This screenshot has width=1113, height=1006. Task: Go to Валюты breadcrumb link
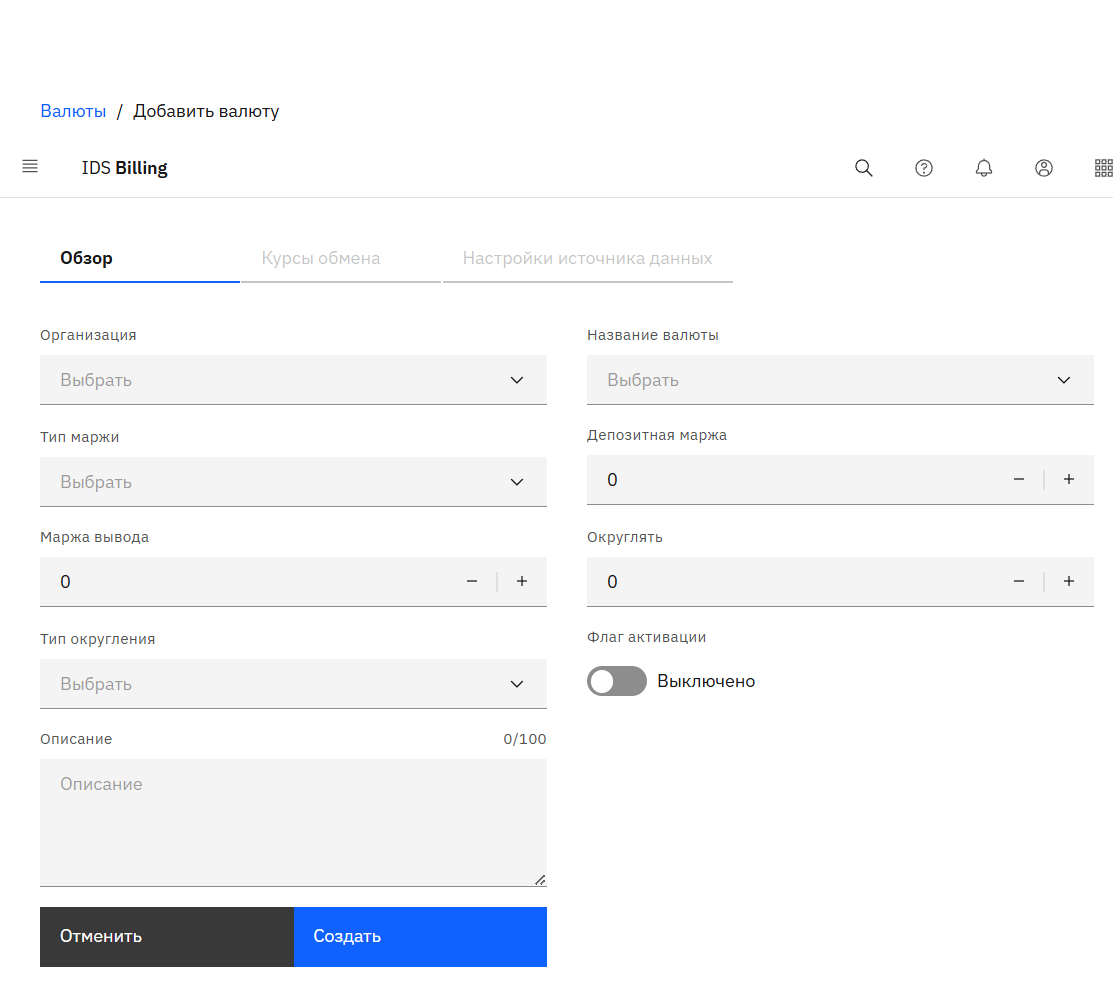click(x=73, y=111)
